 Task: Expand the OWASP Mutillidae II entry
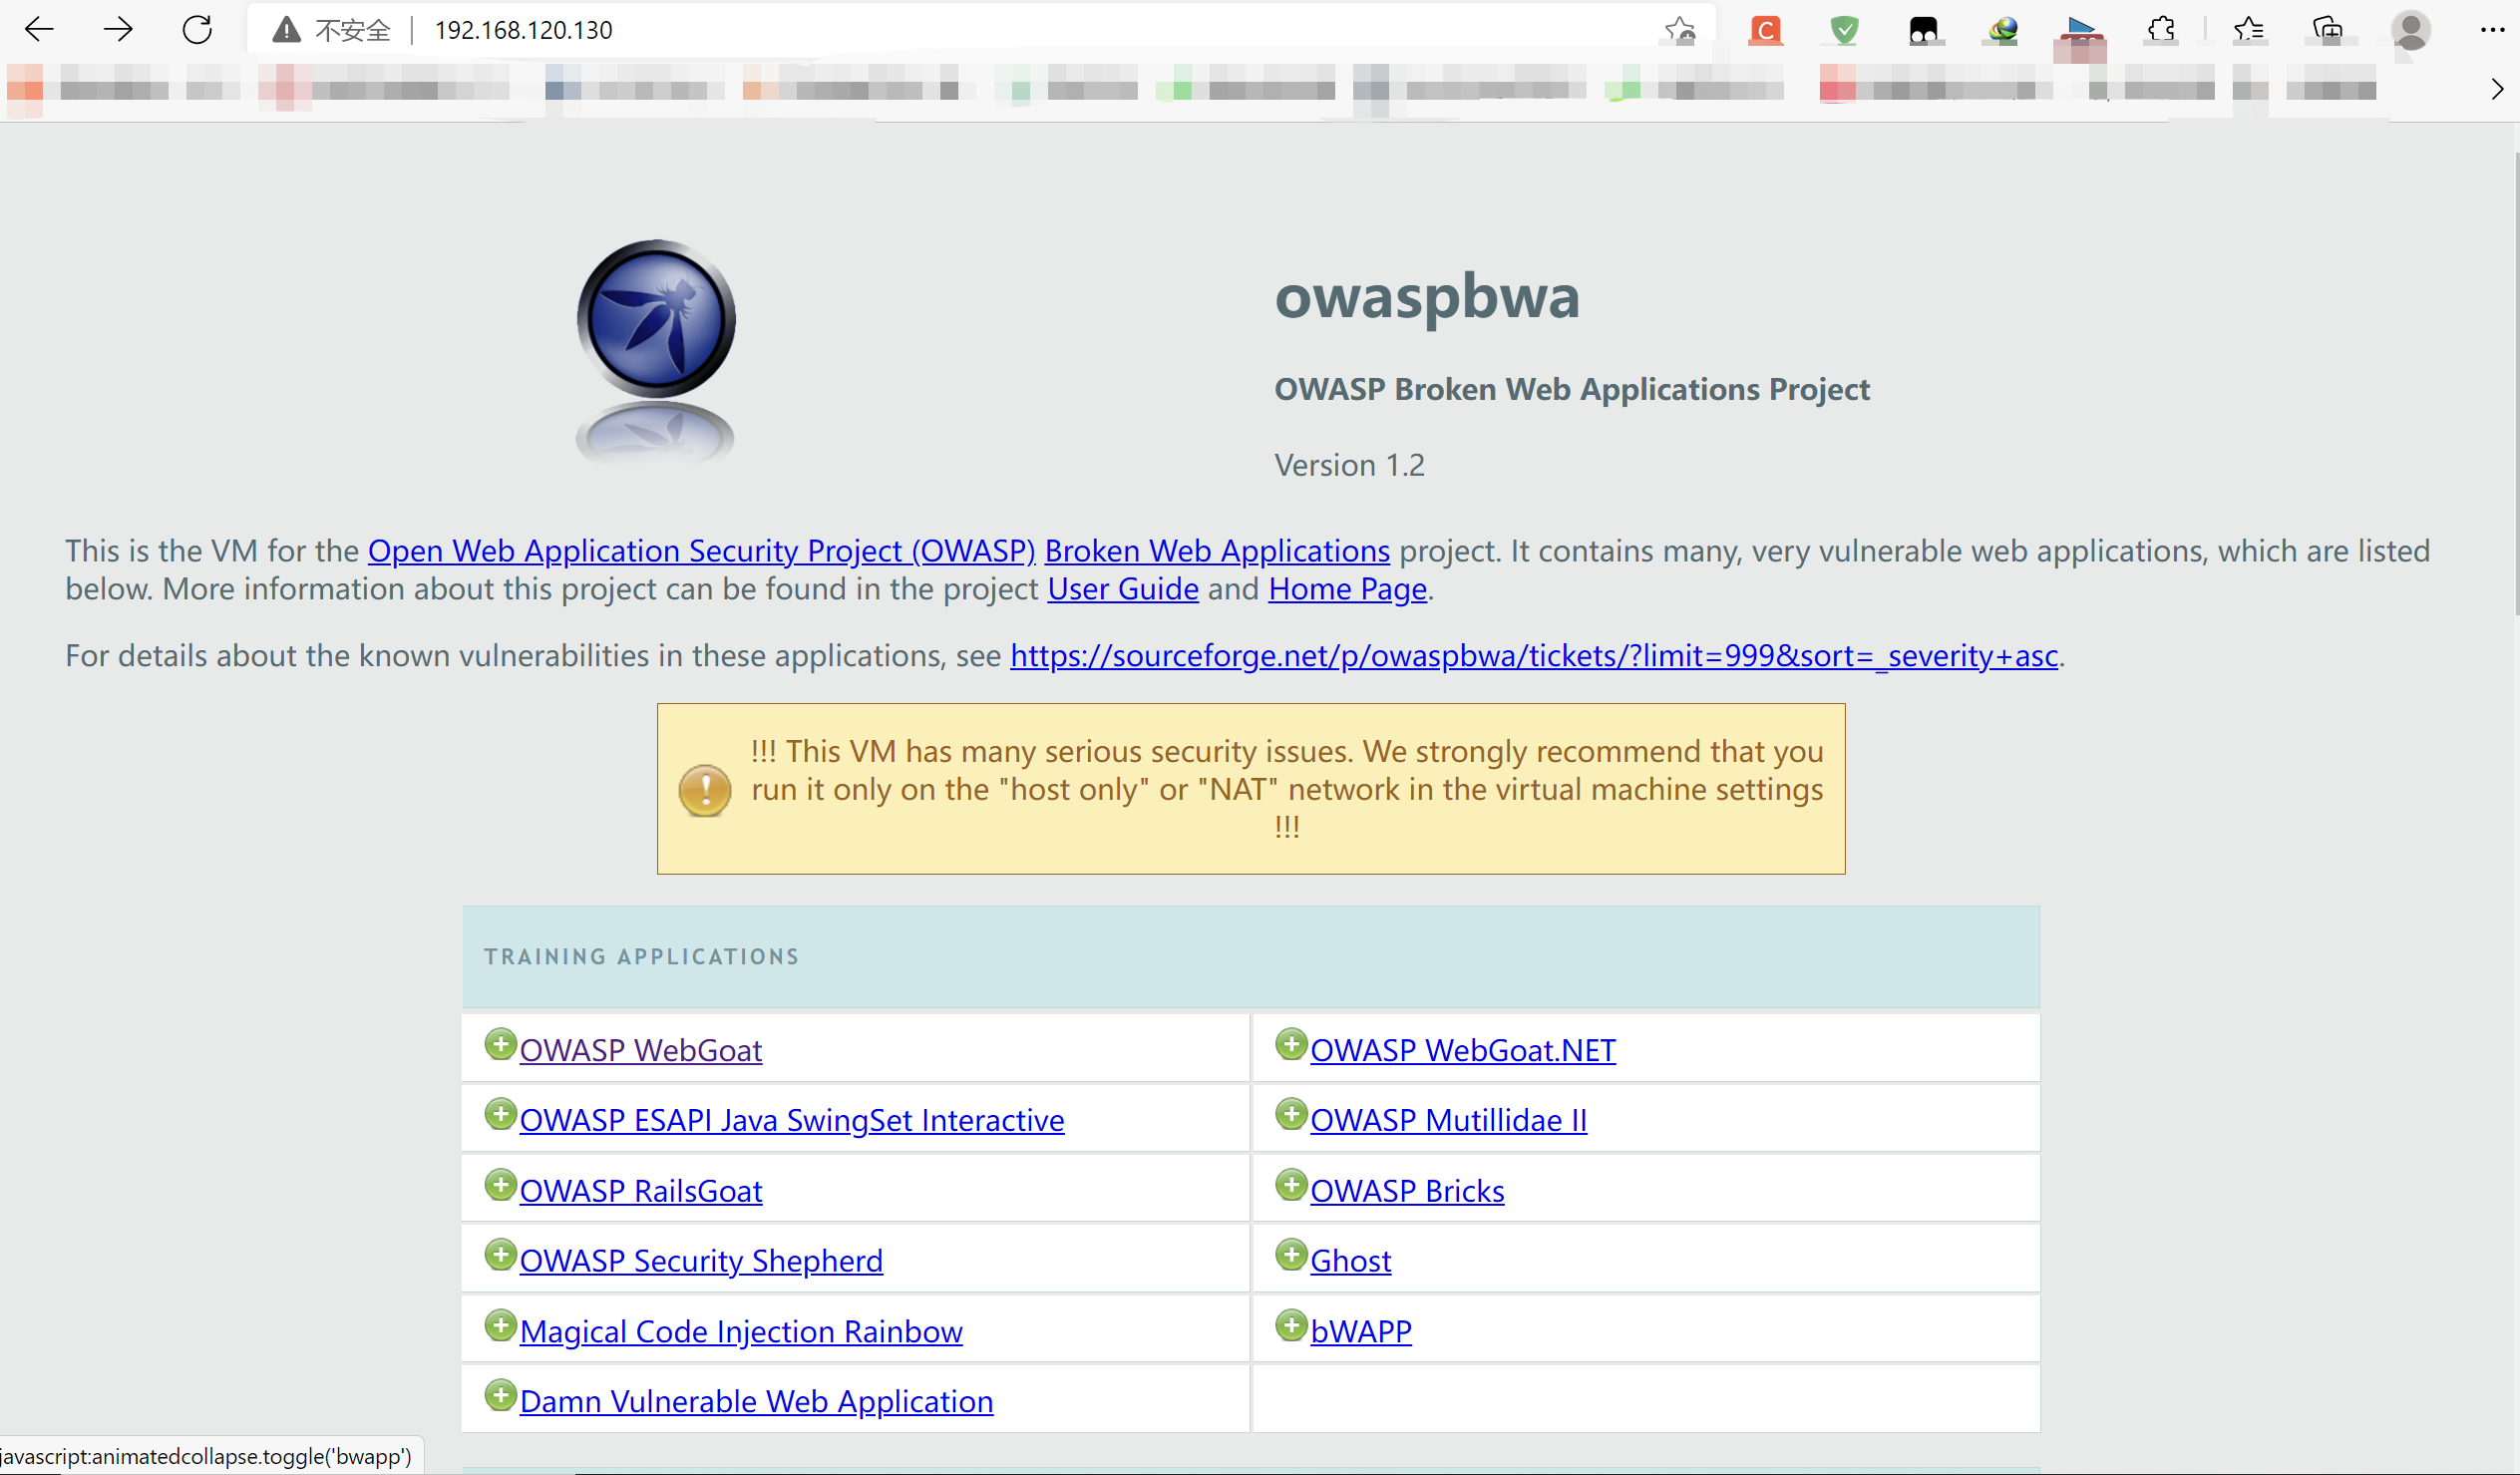tap(1291, 1114)
